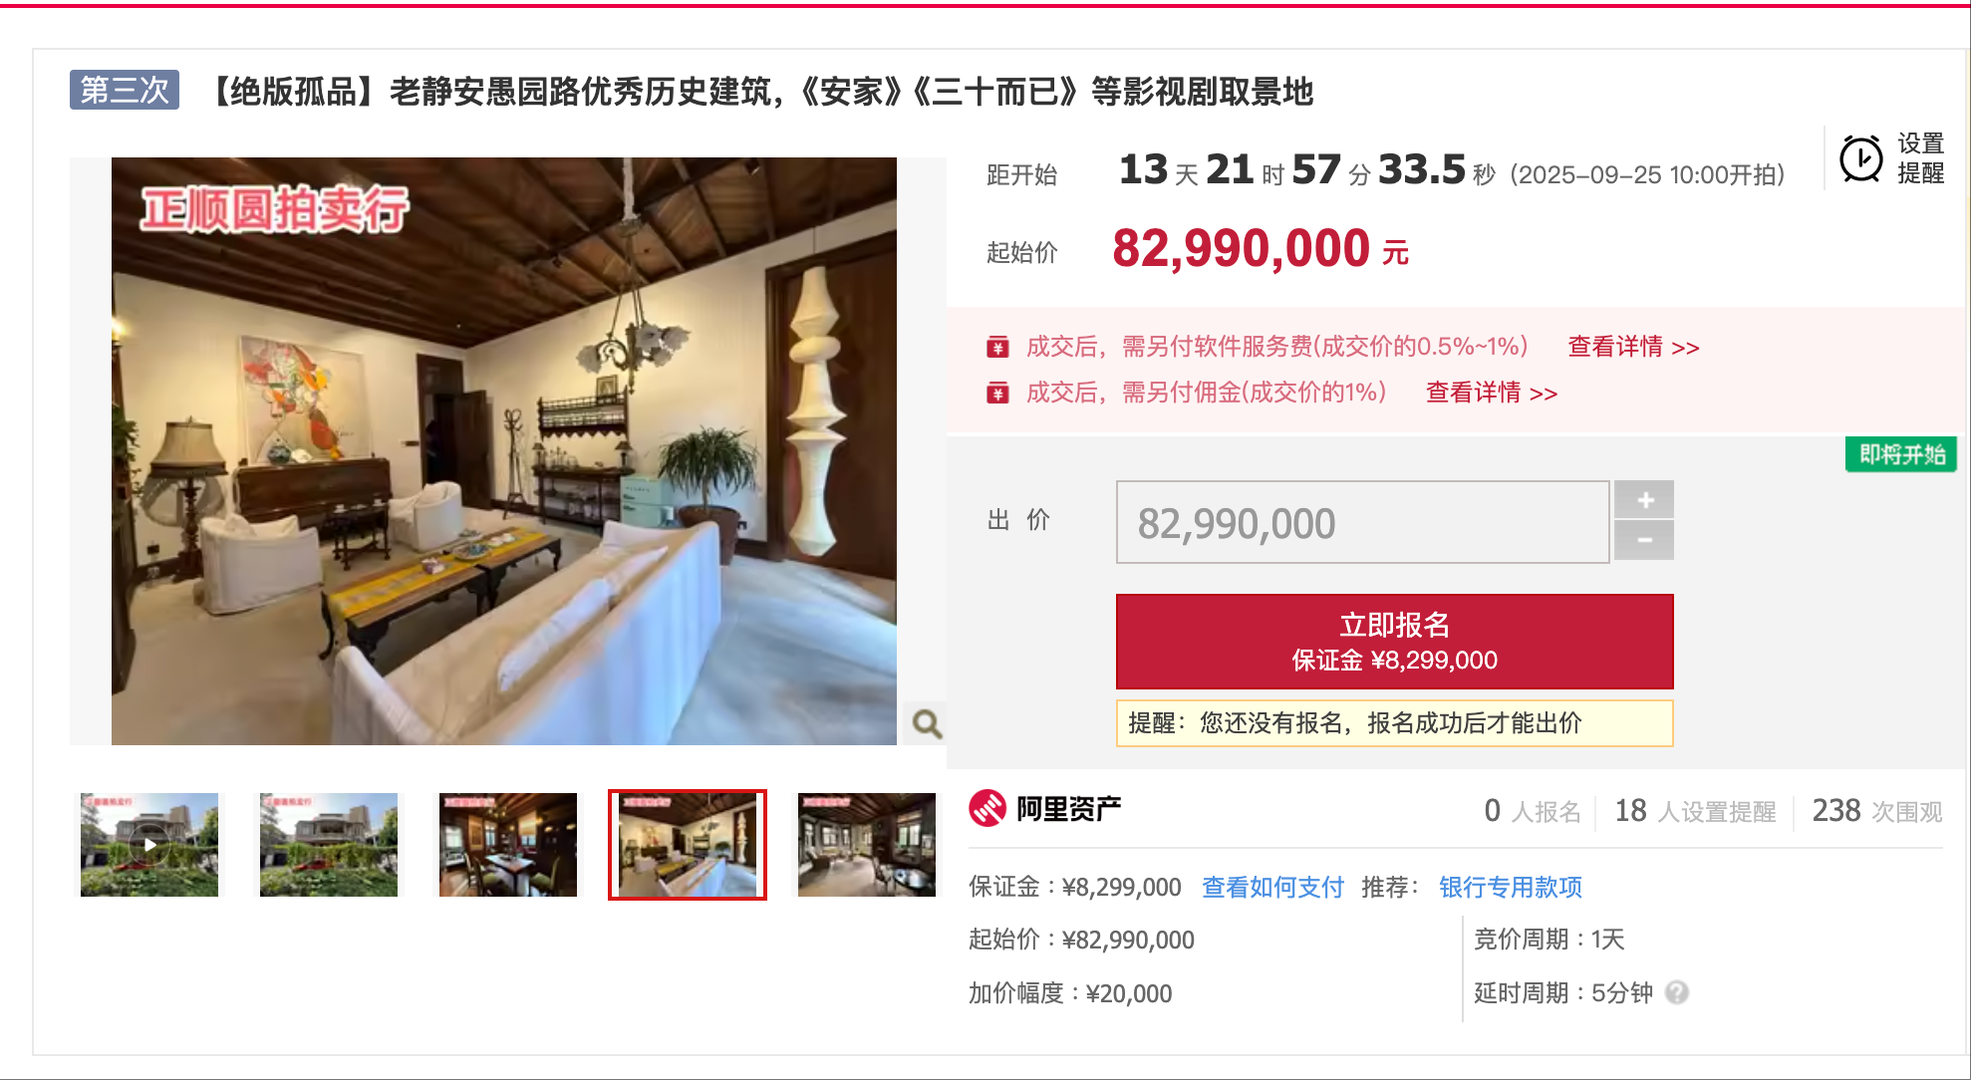Play the video on the first thumbnail

149,845
